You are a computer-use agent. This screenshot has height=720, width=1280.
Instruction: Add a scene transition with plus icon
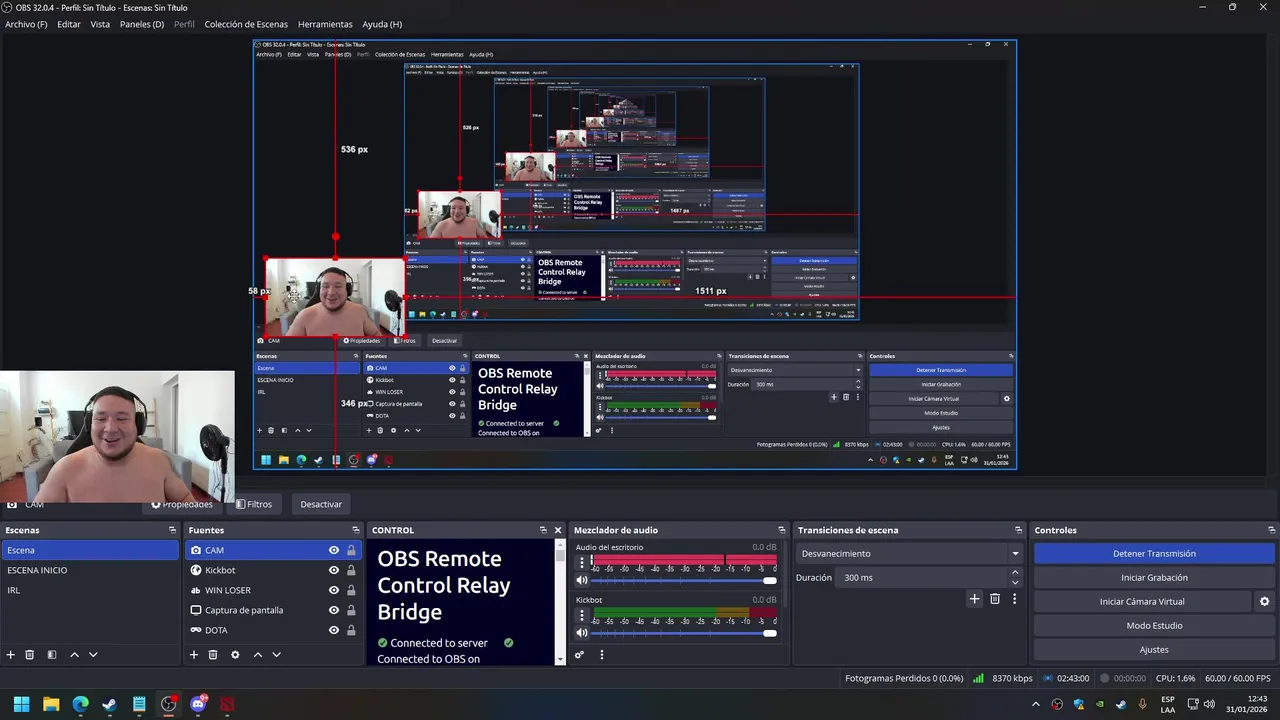point(975,599)
